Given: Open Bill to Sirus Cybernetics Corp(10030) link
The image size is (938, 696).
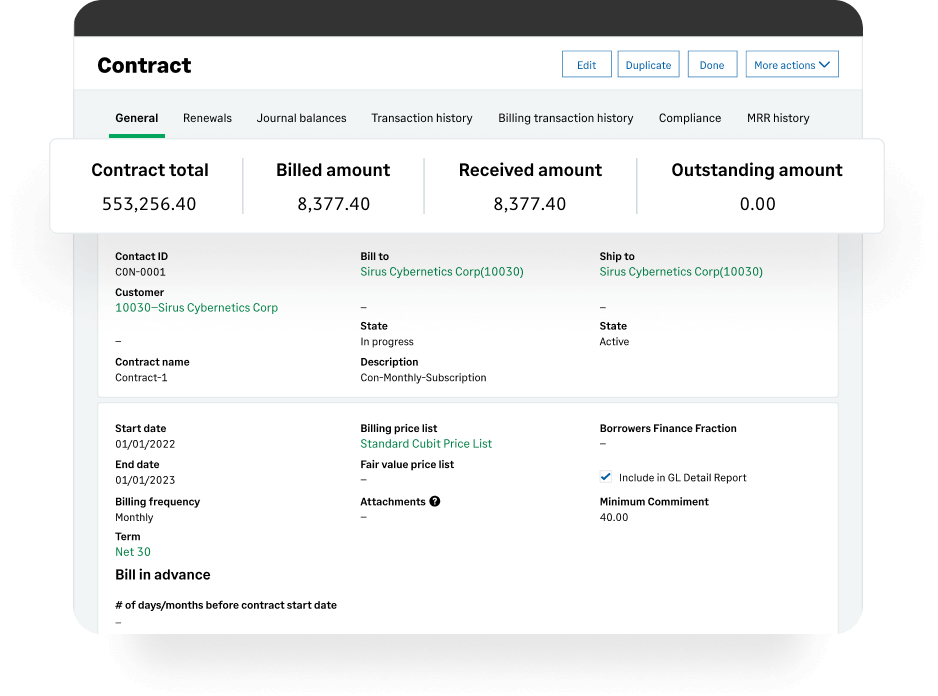Looking at the screenshot, I should 442,272.
